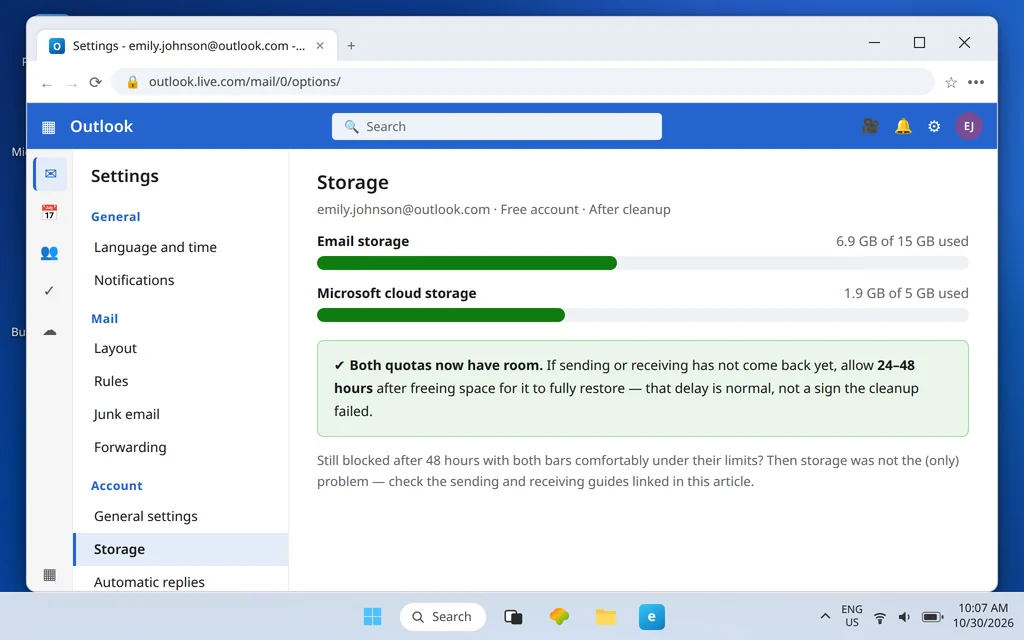Select the Mail section heading
Screen dimensions: 1024x640
point(104,319)
